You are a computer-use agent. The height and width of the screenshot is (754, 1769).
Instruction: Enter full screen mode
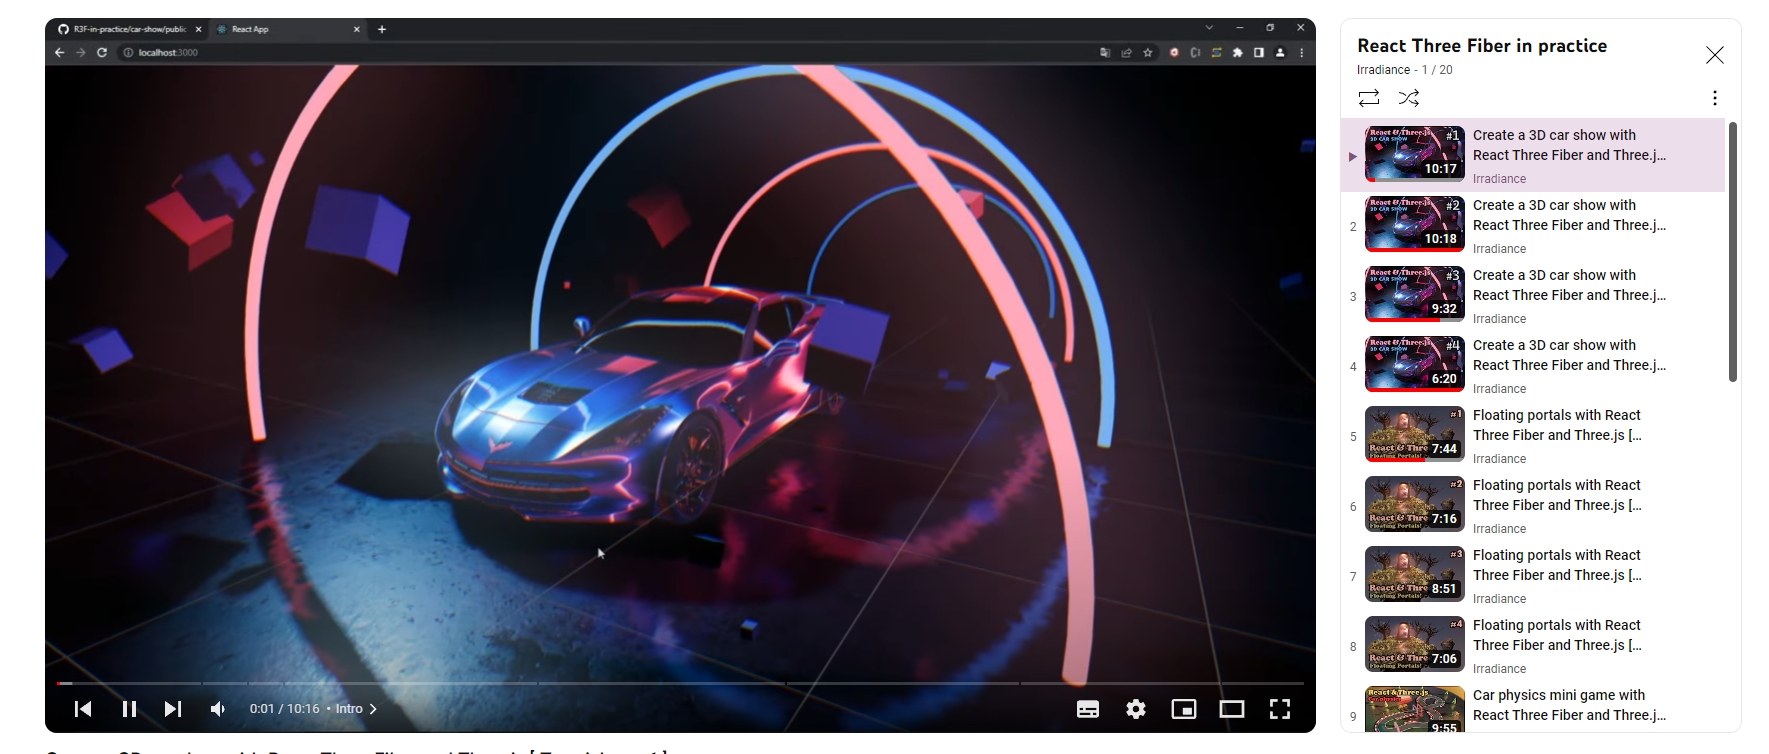tap(1280, 709)
